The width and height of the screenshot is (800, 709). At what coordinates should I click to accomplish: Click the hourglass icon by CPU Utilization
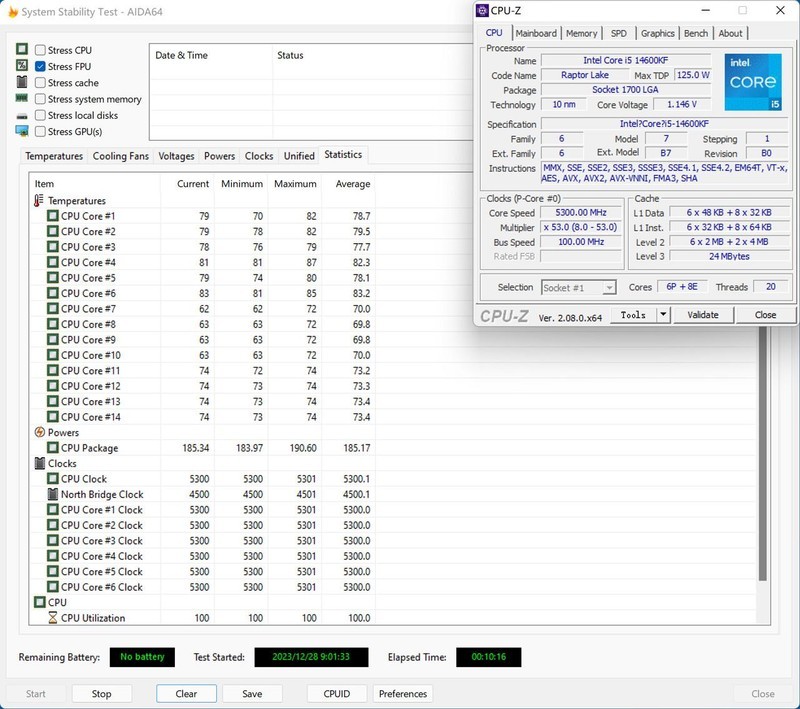tap(53, 618)
